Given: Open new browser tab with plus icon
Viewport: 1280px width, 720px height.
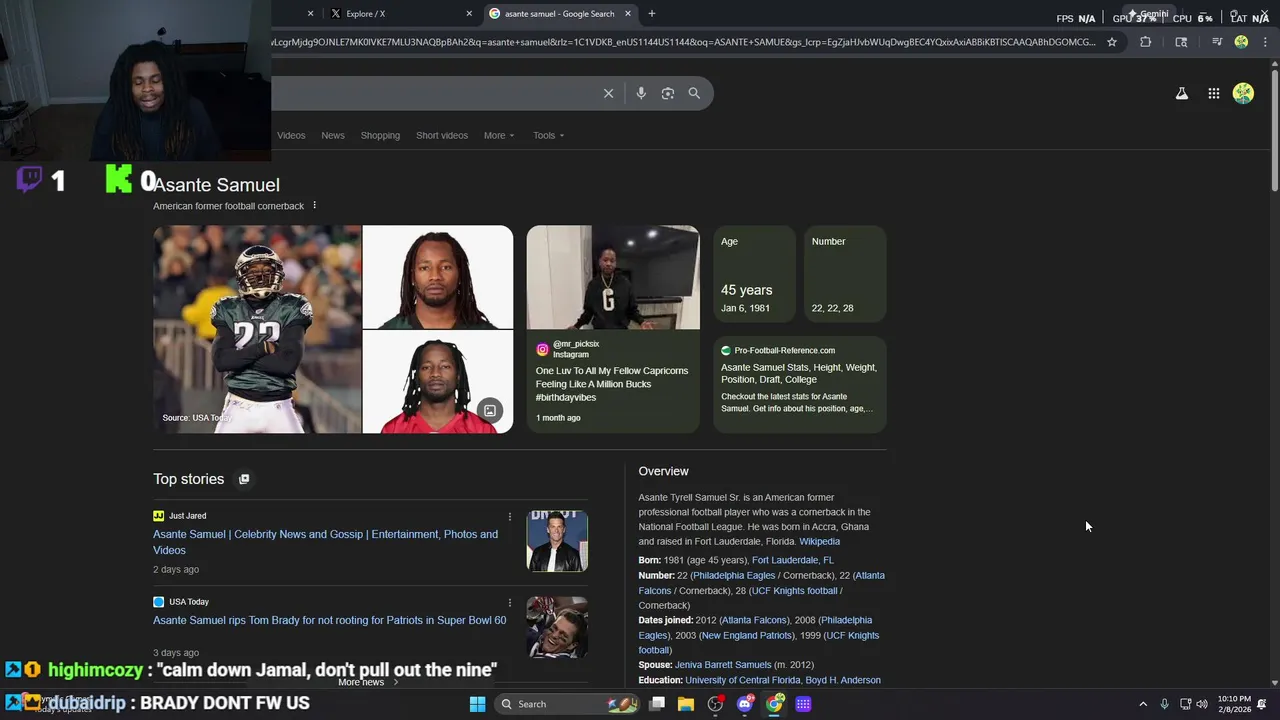Looking at the screenshot, I should tap(652, 13).
